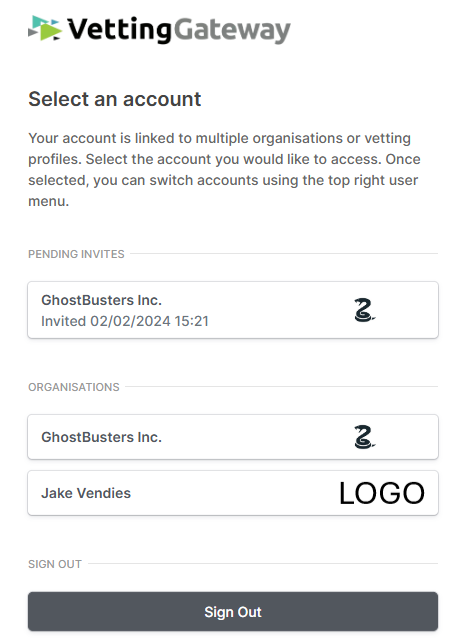
Task: Click the Sign Out button
Action: click(233, 612)
